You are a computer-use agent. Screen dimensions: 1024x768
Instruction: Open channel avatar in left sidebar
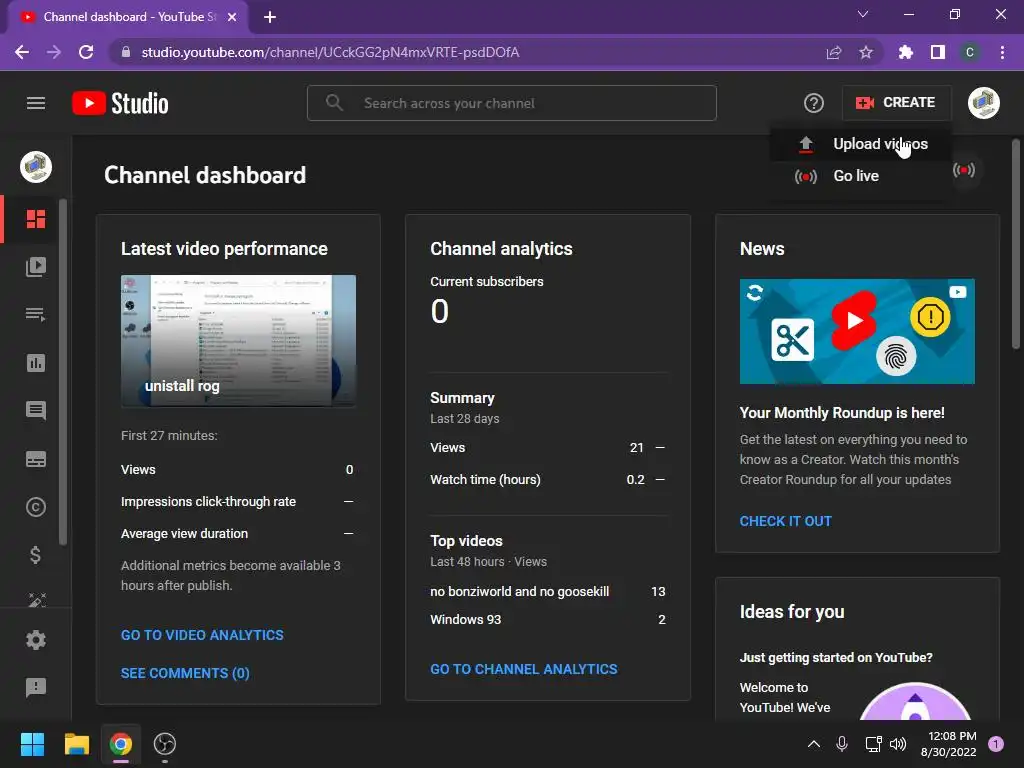click(x=36, y=167)
